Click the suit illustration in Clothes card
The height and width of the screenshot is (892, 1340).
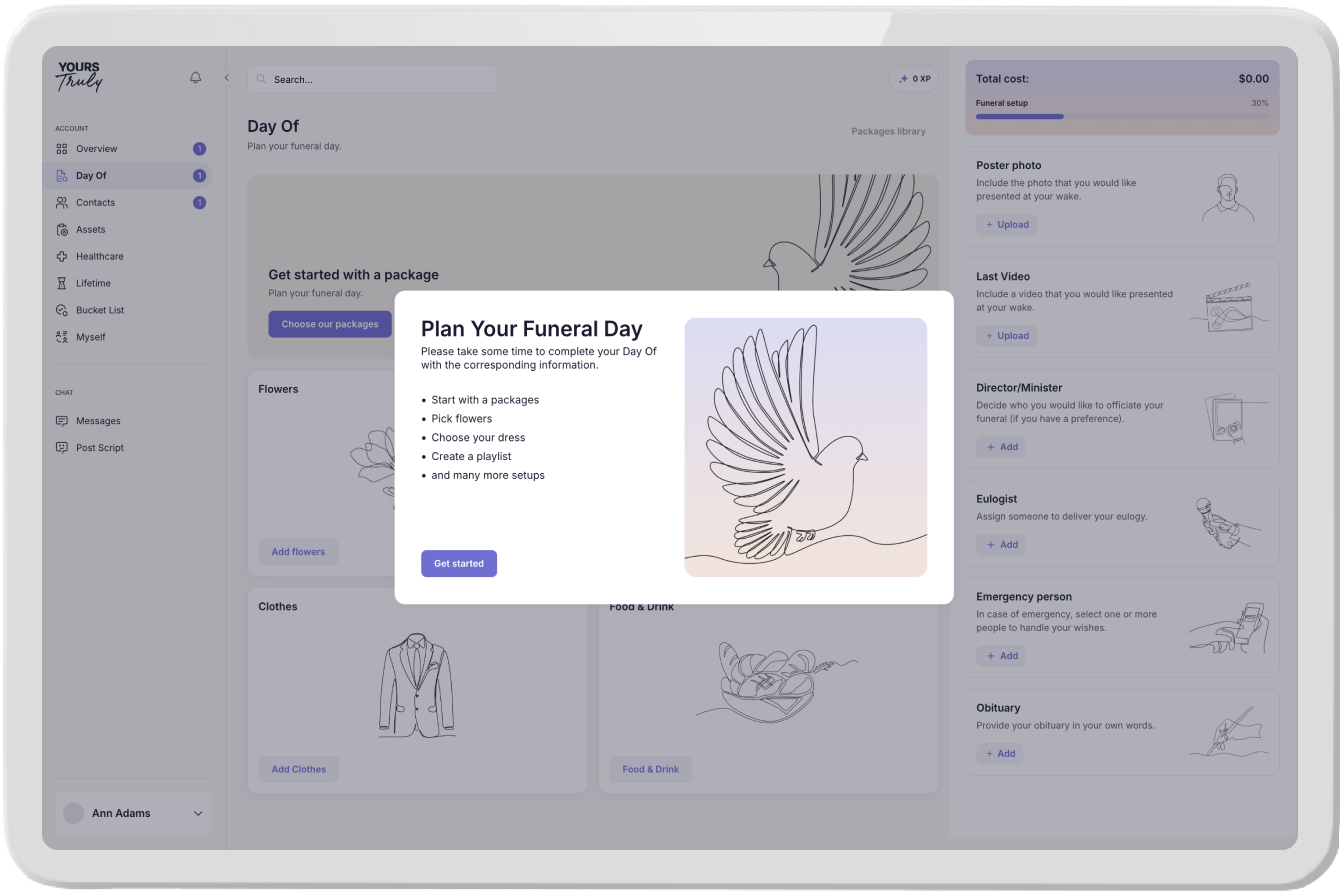(x=418, y=685)
